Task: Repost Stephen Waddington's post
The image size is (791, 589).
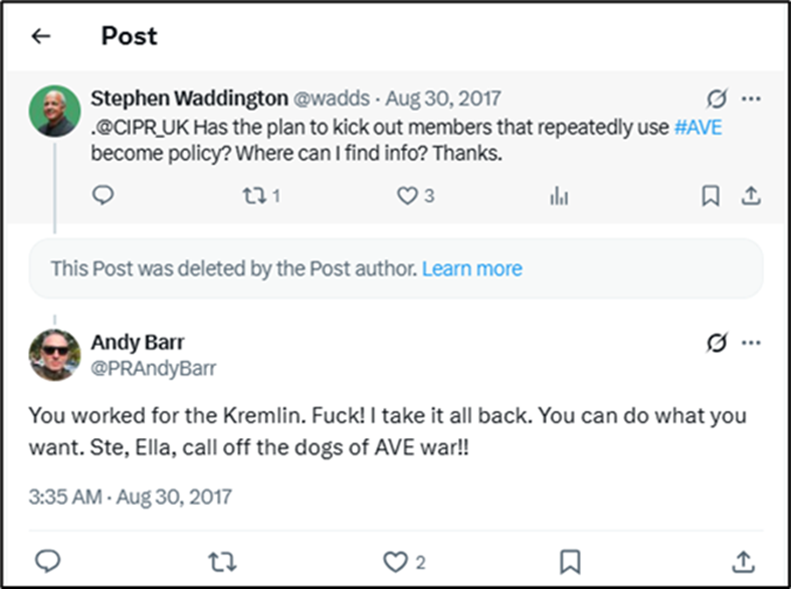Action: [x=255, y=196]
